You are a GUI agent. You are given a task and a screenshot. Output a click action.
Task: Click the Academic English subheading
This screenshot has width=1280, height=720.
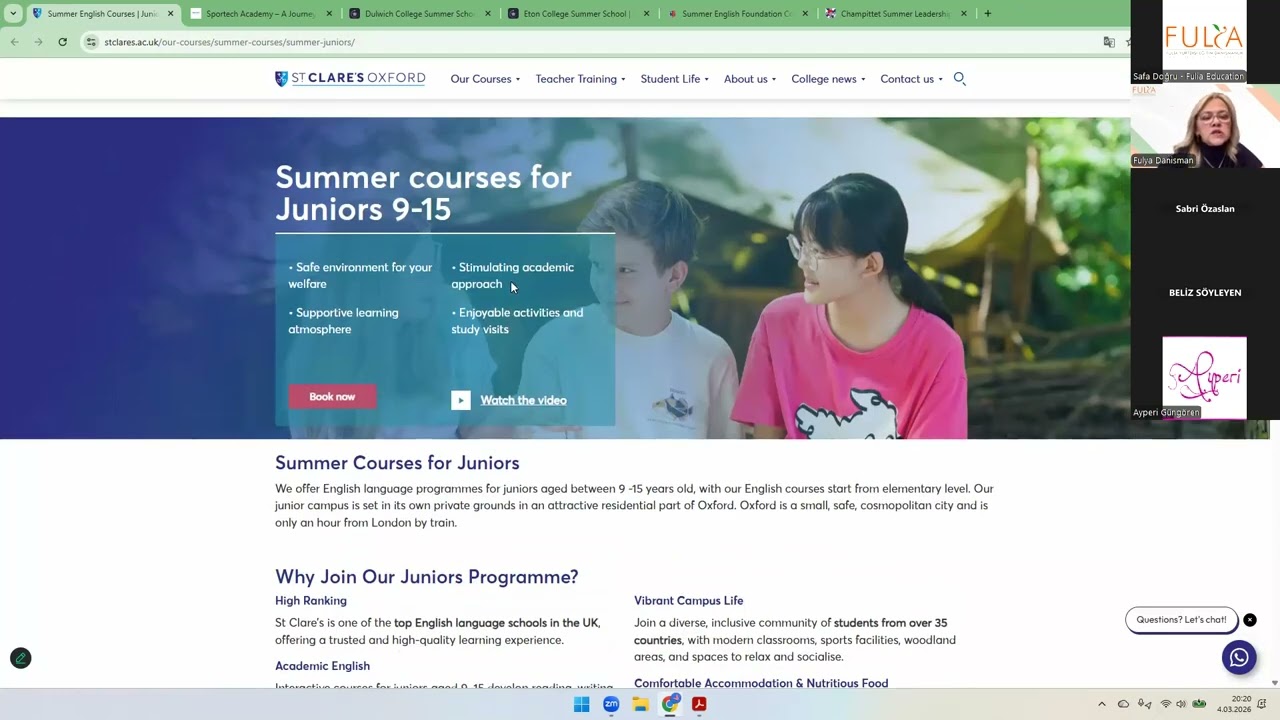[322, 666]
